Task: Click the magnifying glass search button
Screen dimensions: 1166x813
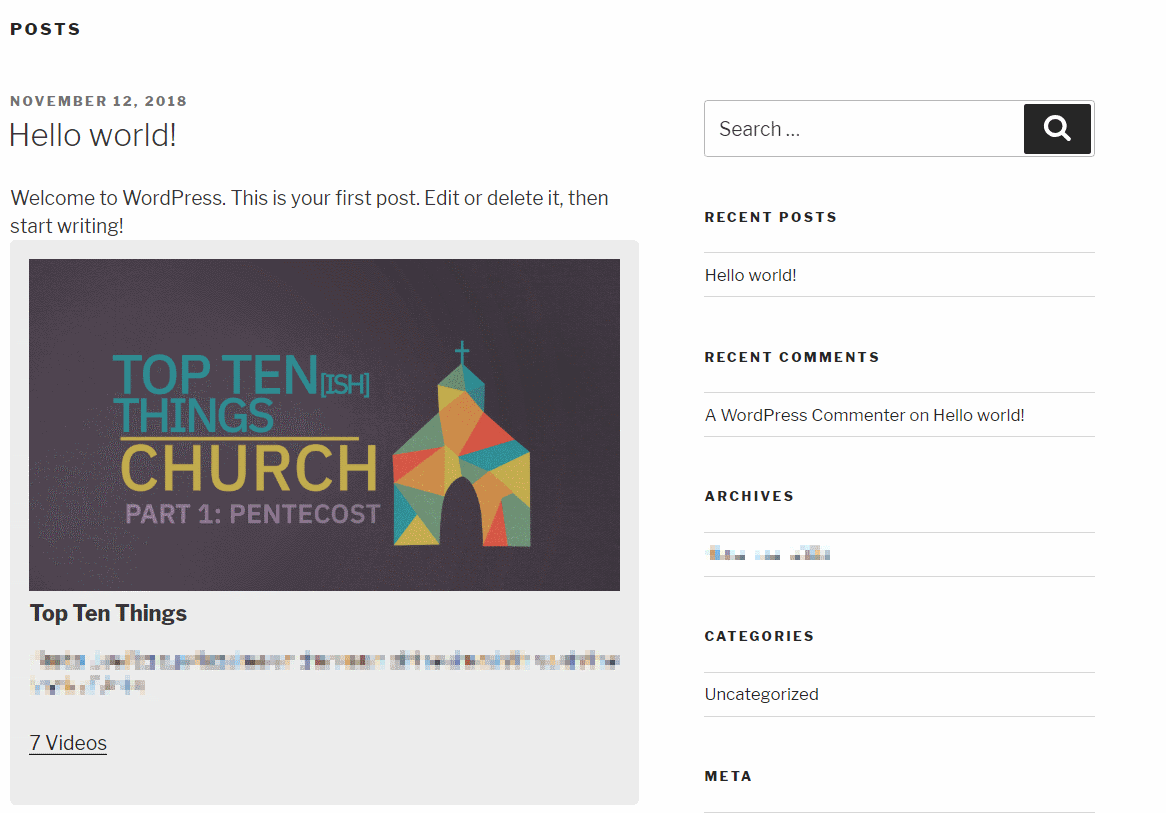Action: click(1057, 129)
